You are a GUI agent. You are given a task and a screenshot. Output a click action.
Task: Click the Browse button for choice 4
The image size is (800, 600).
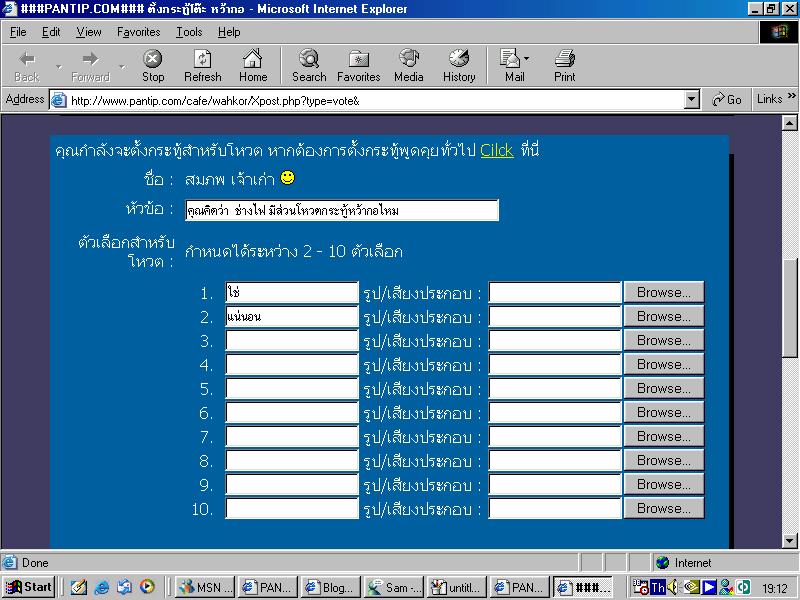click(664, 364)
